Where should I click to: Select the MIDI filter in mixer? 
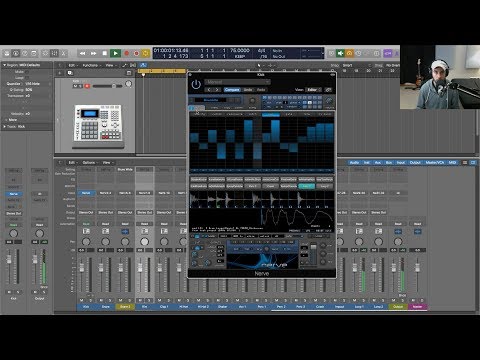452,162
